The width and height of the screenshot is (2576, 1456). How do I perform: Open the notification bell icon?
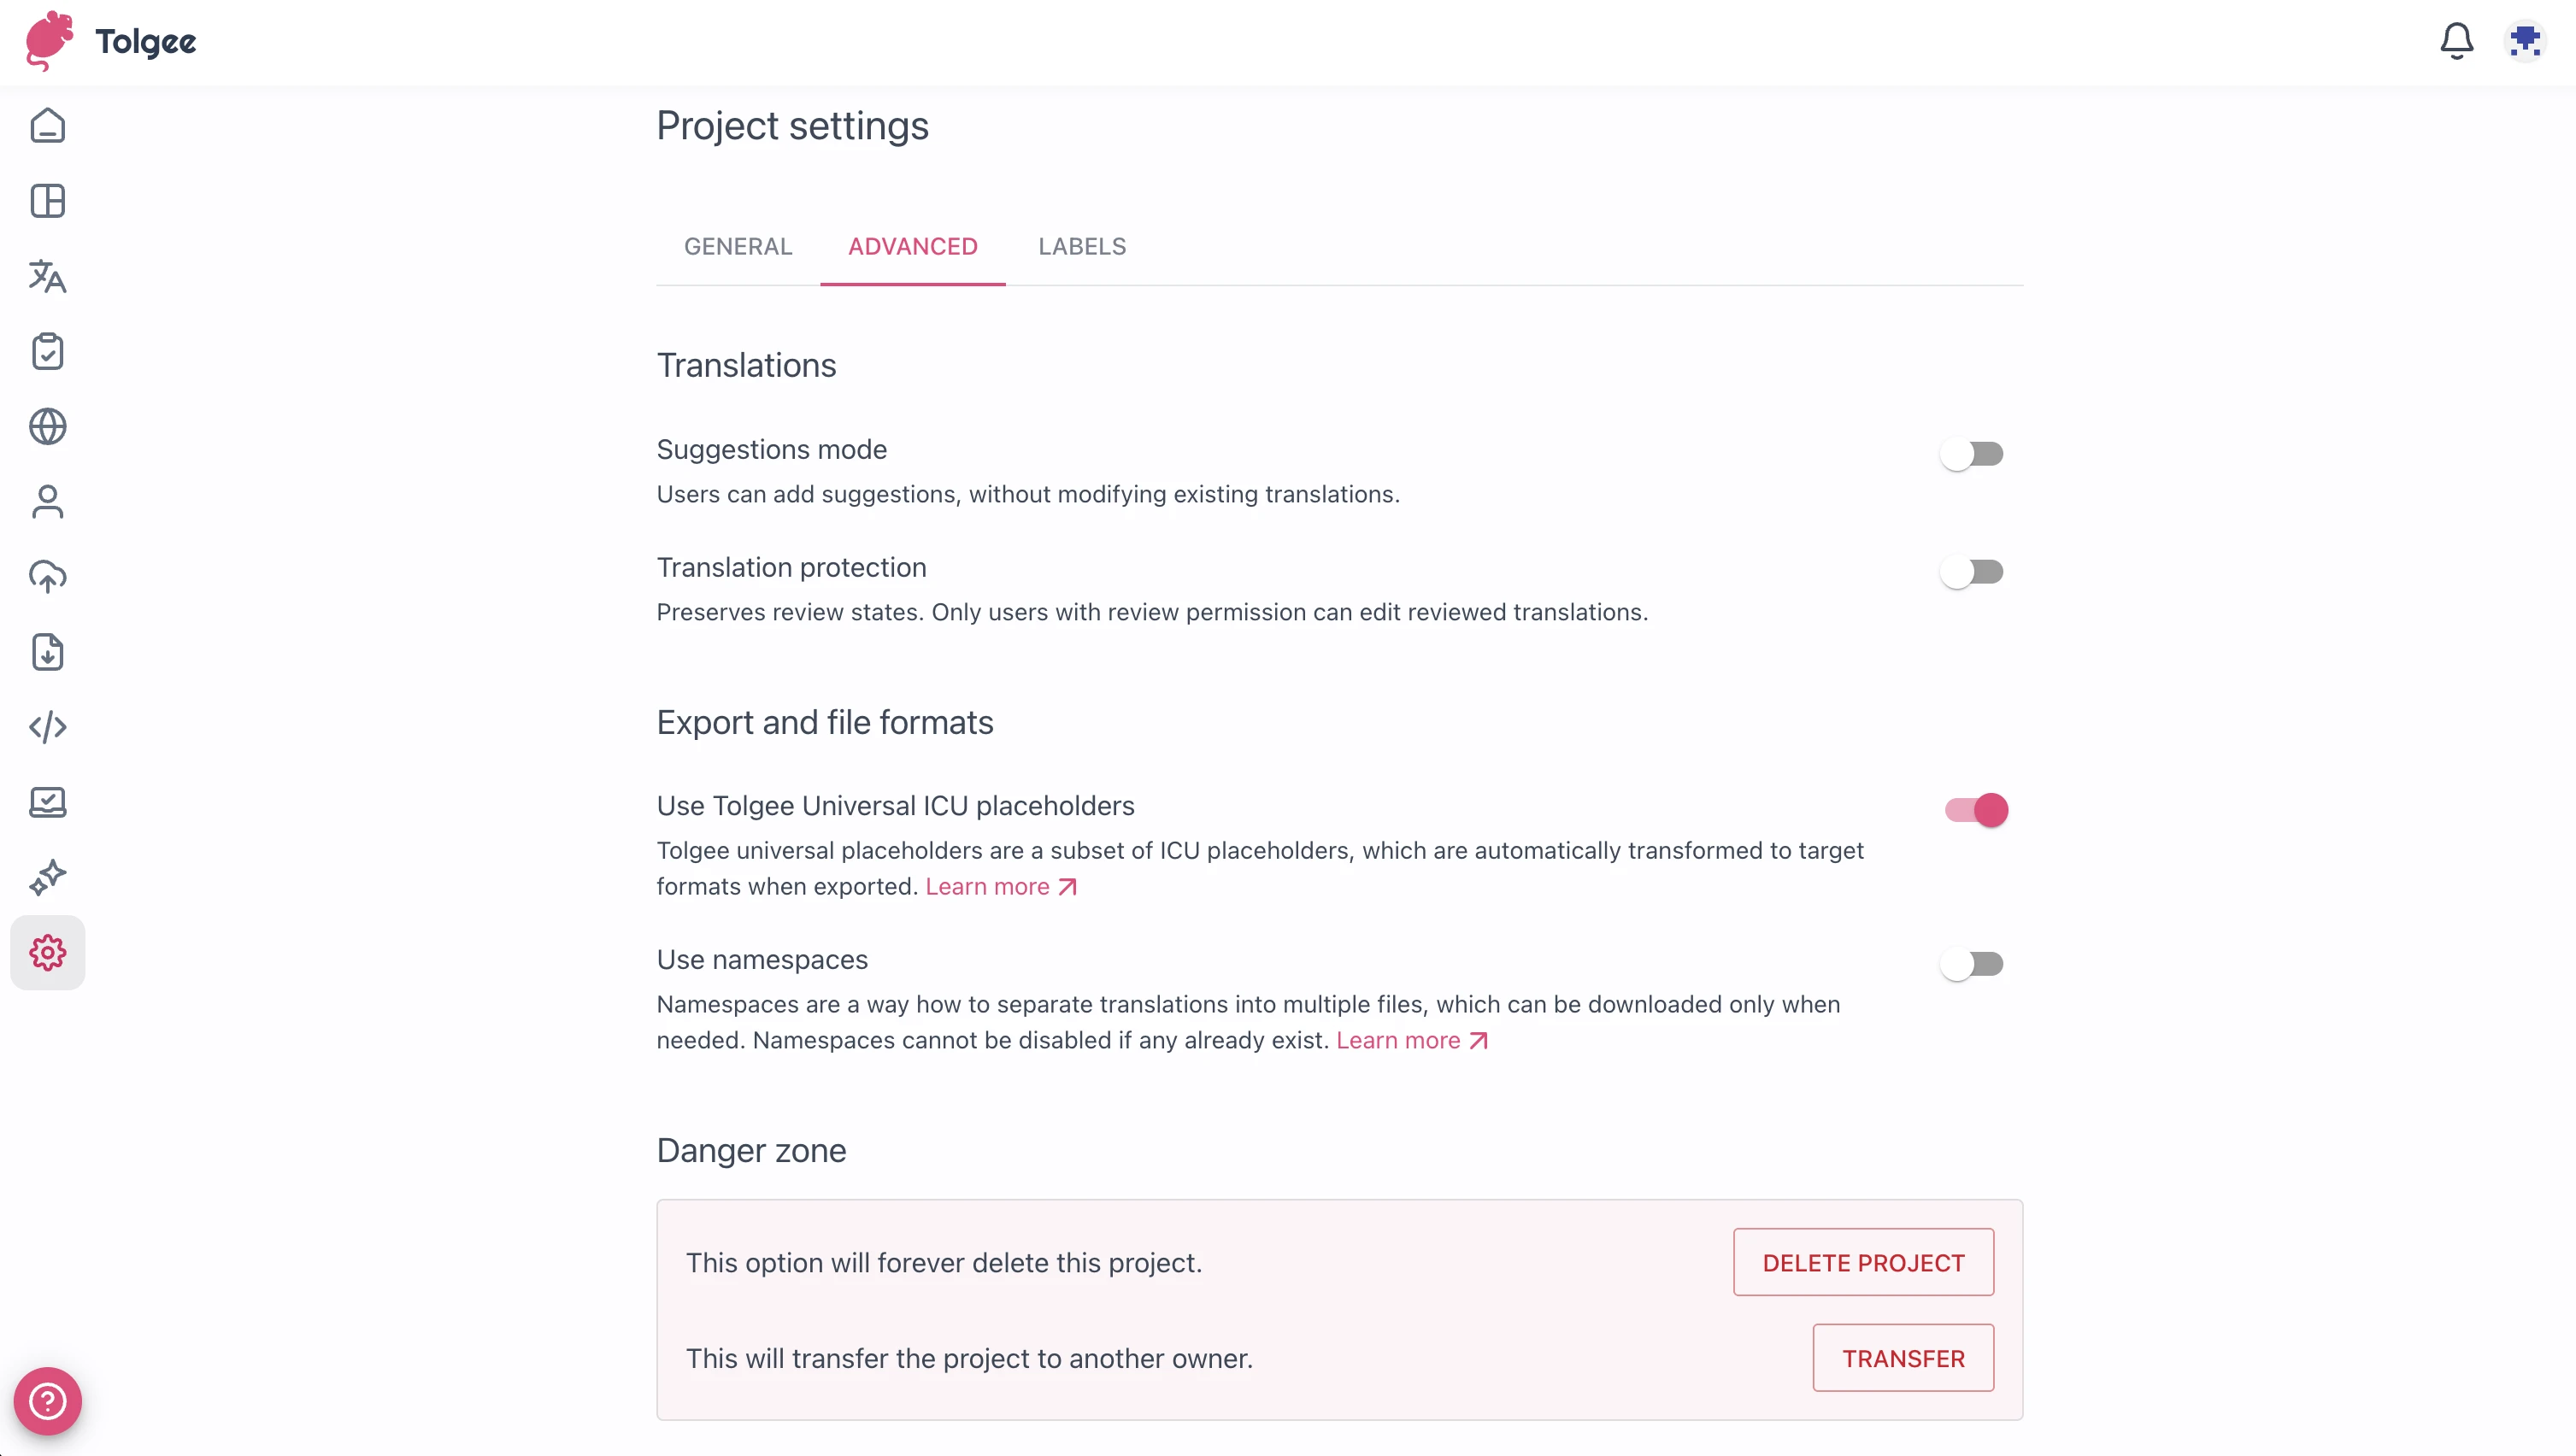[2457, 41]
